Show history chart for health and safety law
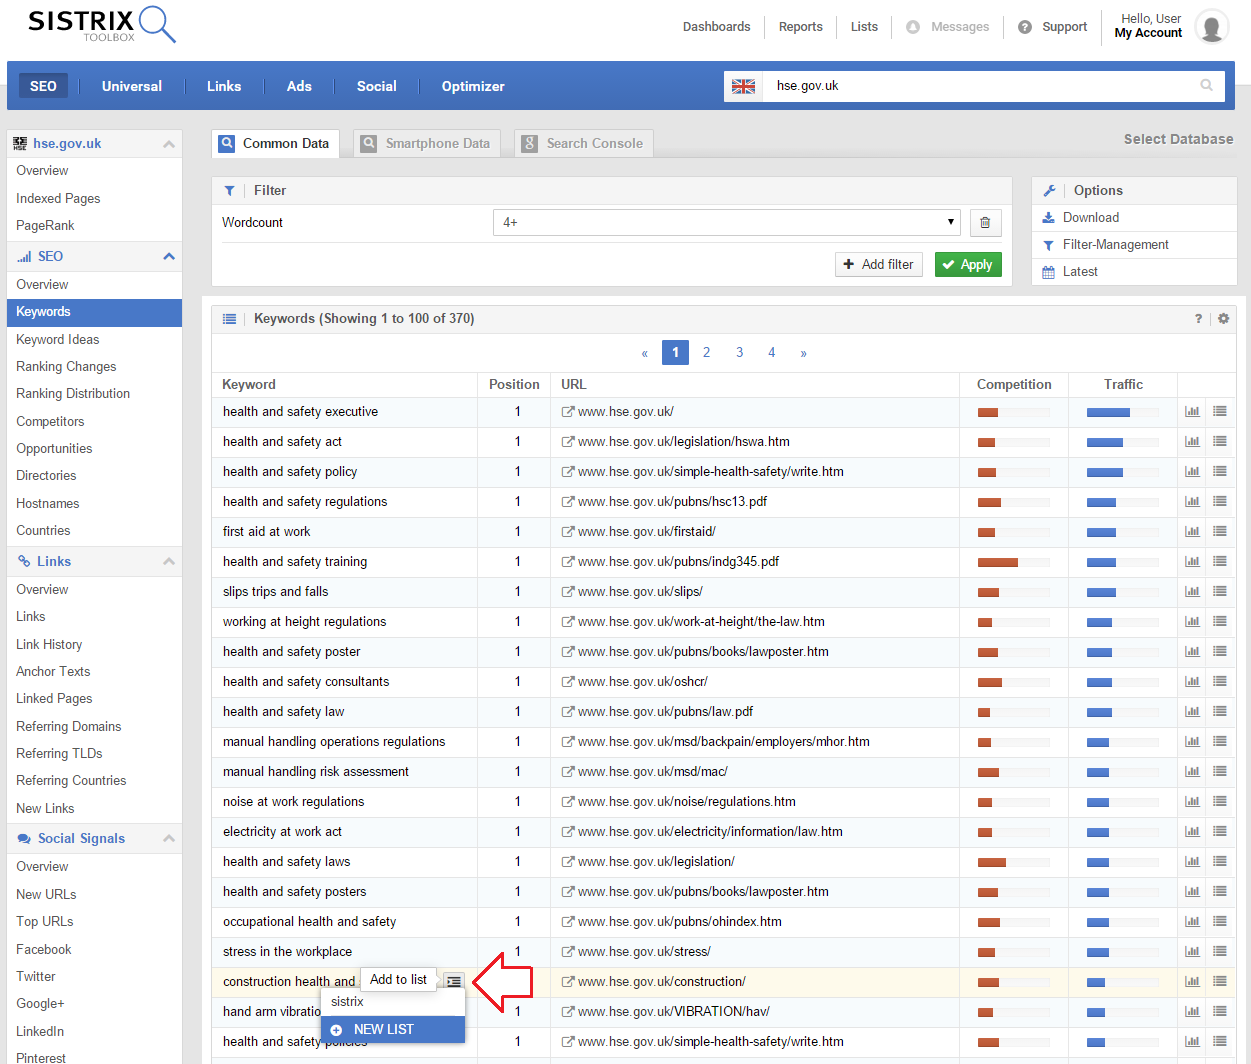Viewport: 1251px width, 1064px height. (x=1192, y=711)
